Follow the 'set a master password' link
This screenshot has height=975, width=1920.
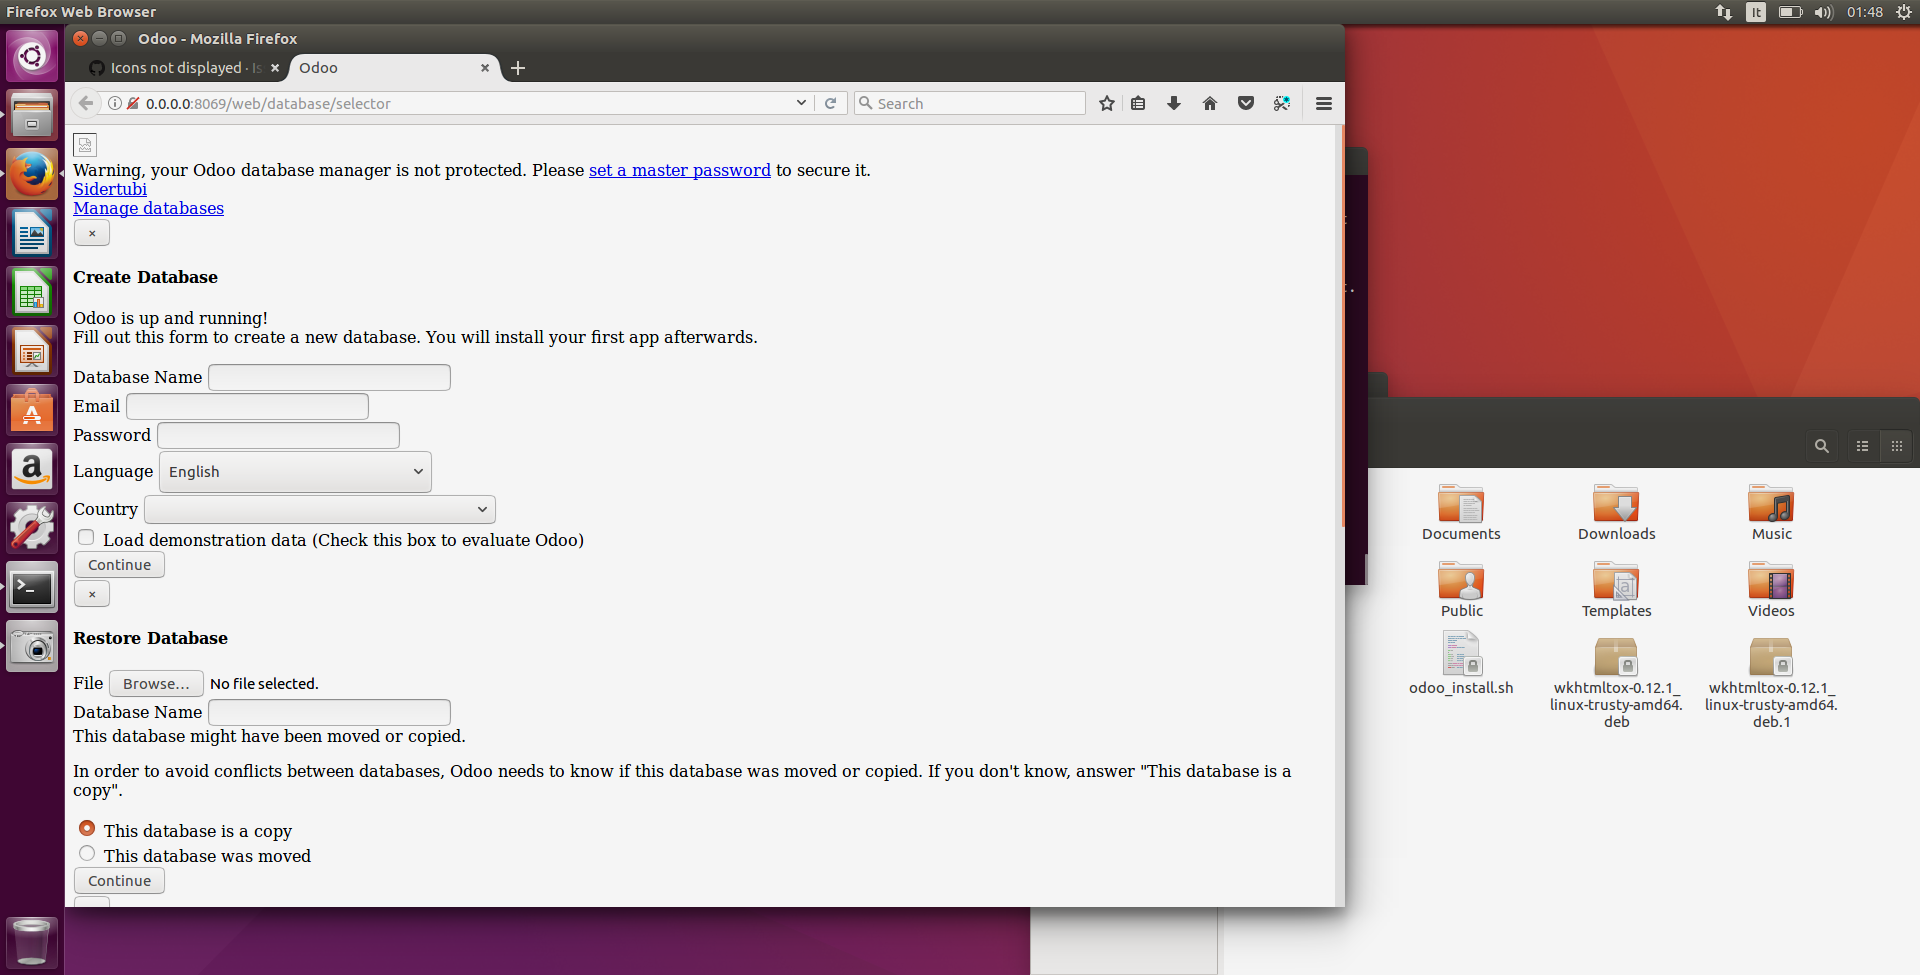point(679,170)
